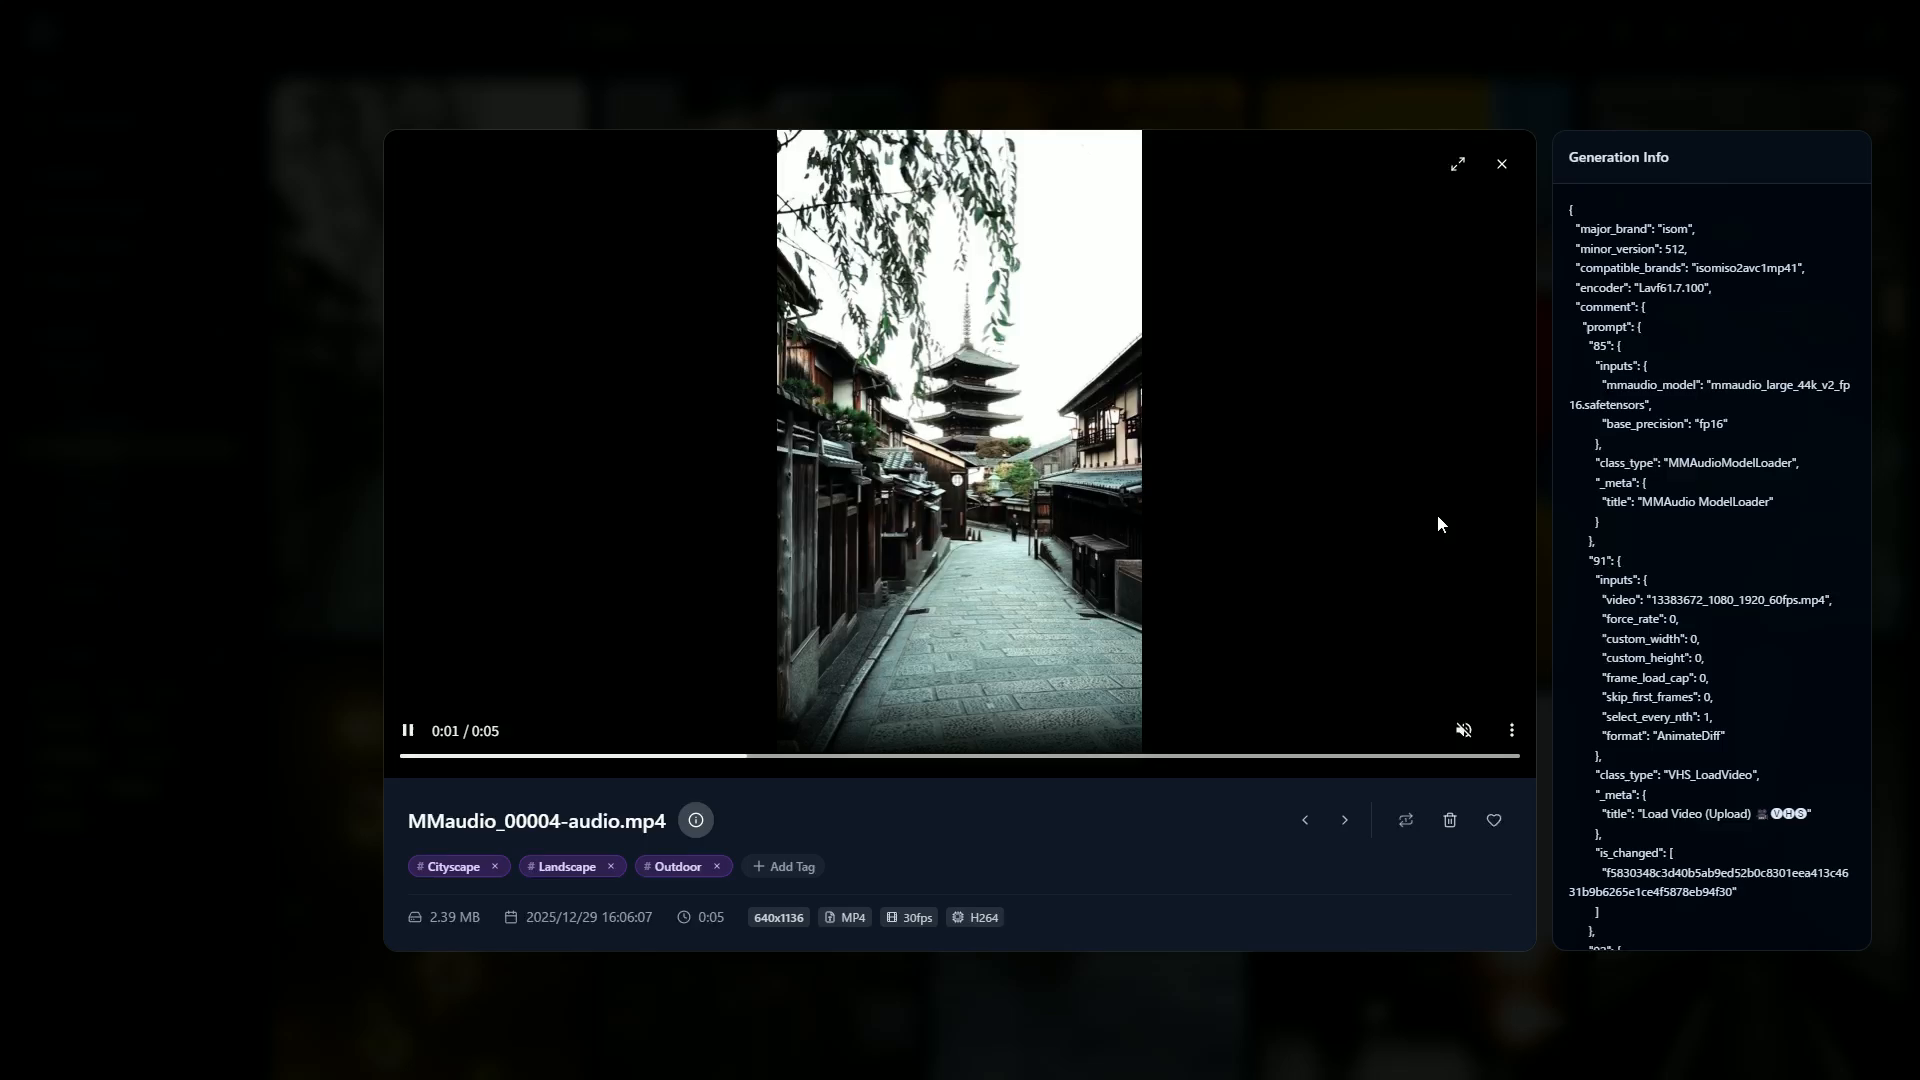The image size is (1920, 1080).
Task: Click the file size disk icon
Action: [x=416, y=917]
